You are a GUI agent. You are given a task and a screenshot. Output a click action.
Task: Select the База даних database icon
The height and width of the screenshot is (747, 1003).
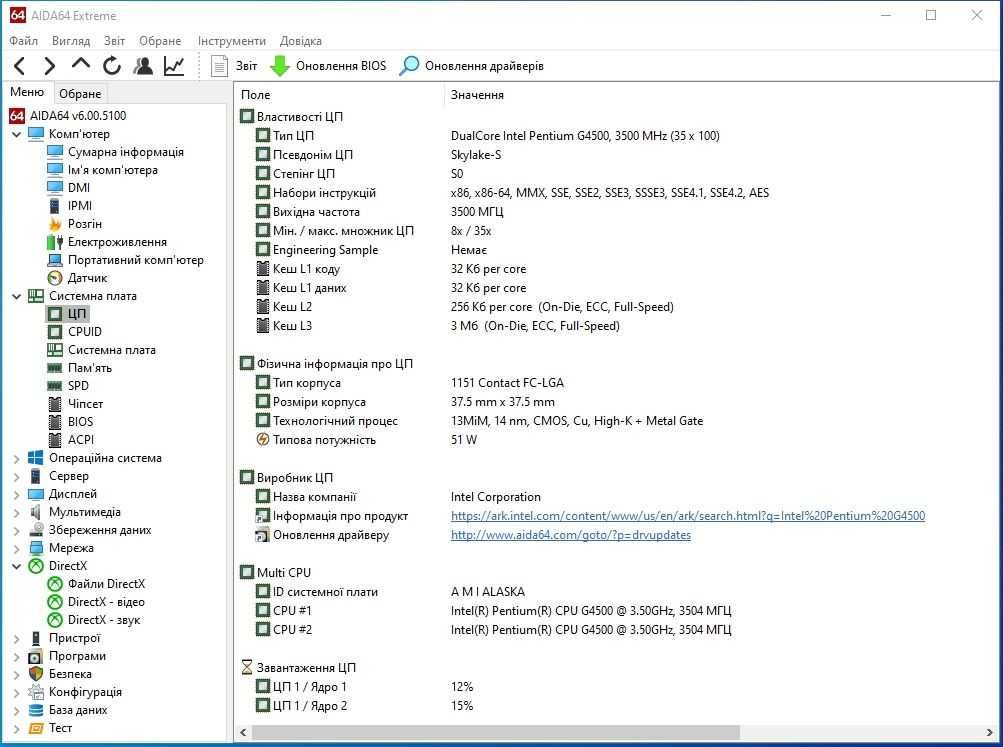pyautogui.click(x=36, y=710)
